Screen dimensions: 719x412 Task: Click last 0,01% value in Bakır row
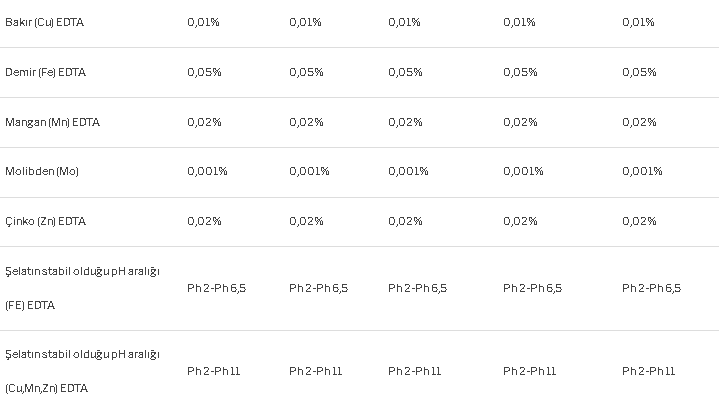[x=638, y=22]
